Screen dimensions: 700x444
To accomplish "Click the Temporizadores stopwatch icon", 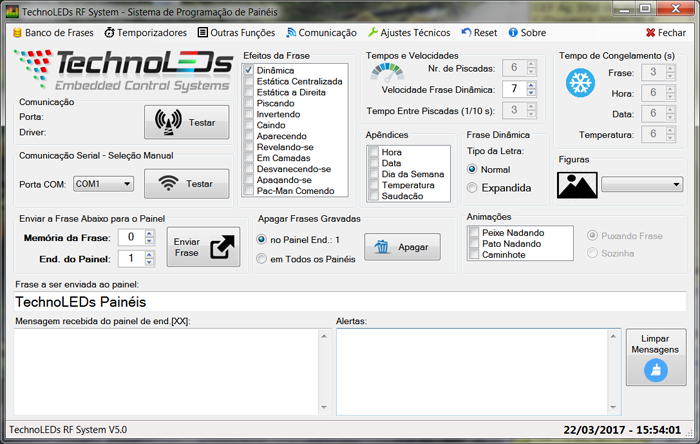I will pyautogui.click(x=109, y=33).
